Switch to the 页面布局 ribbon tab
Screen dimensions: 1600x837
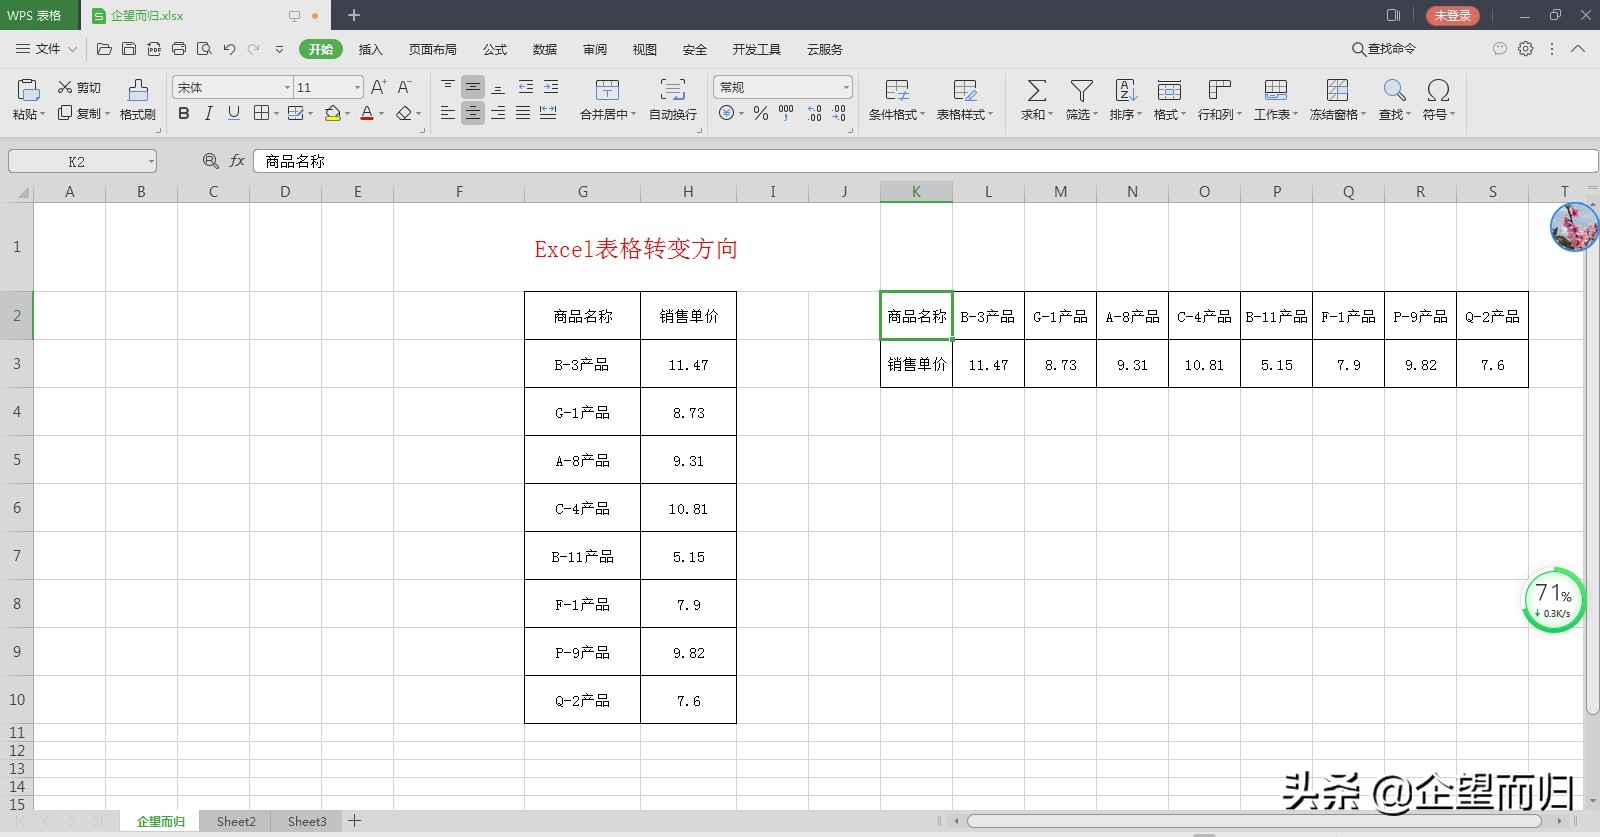click(x=432, y=49)
